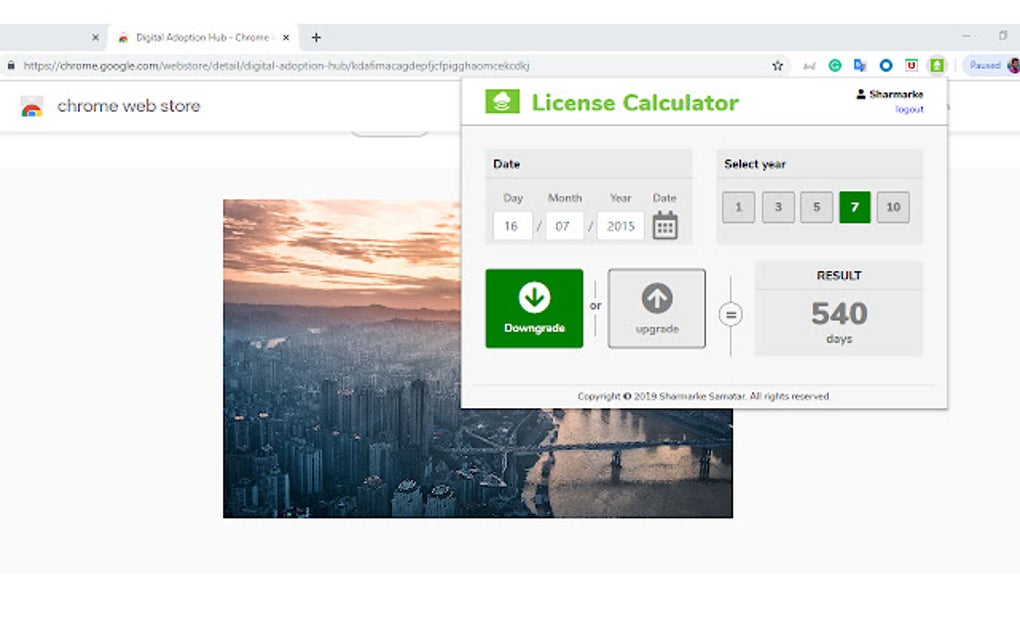Click the Chrome Web Store logo
Image resolution: width=1020 pixels, height=638 pixels.
coord(30,105)
